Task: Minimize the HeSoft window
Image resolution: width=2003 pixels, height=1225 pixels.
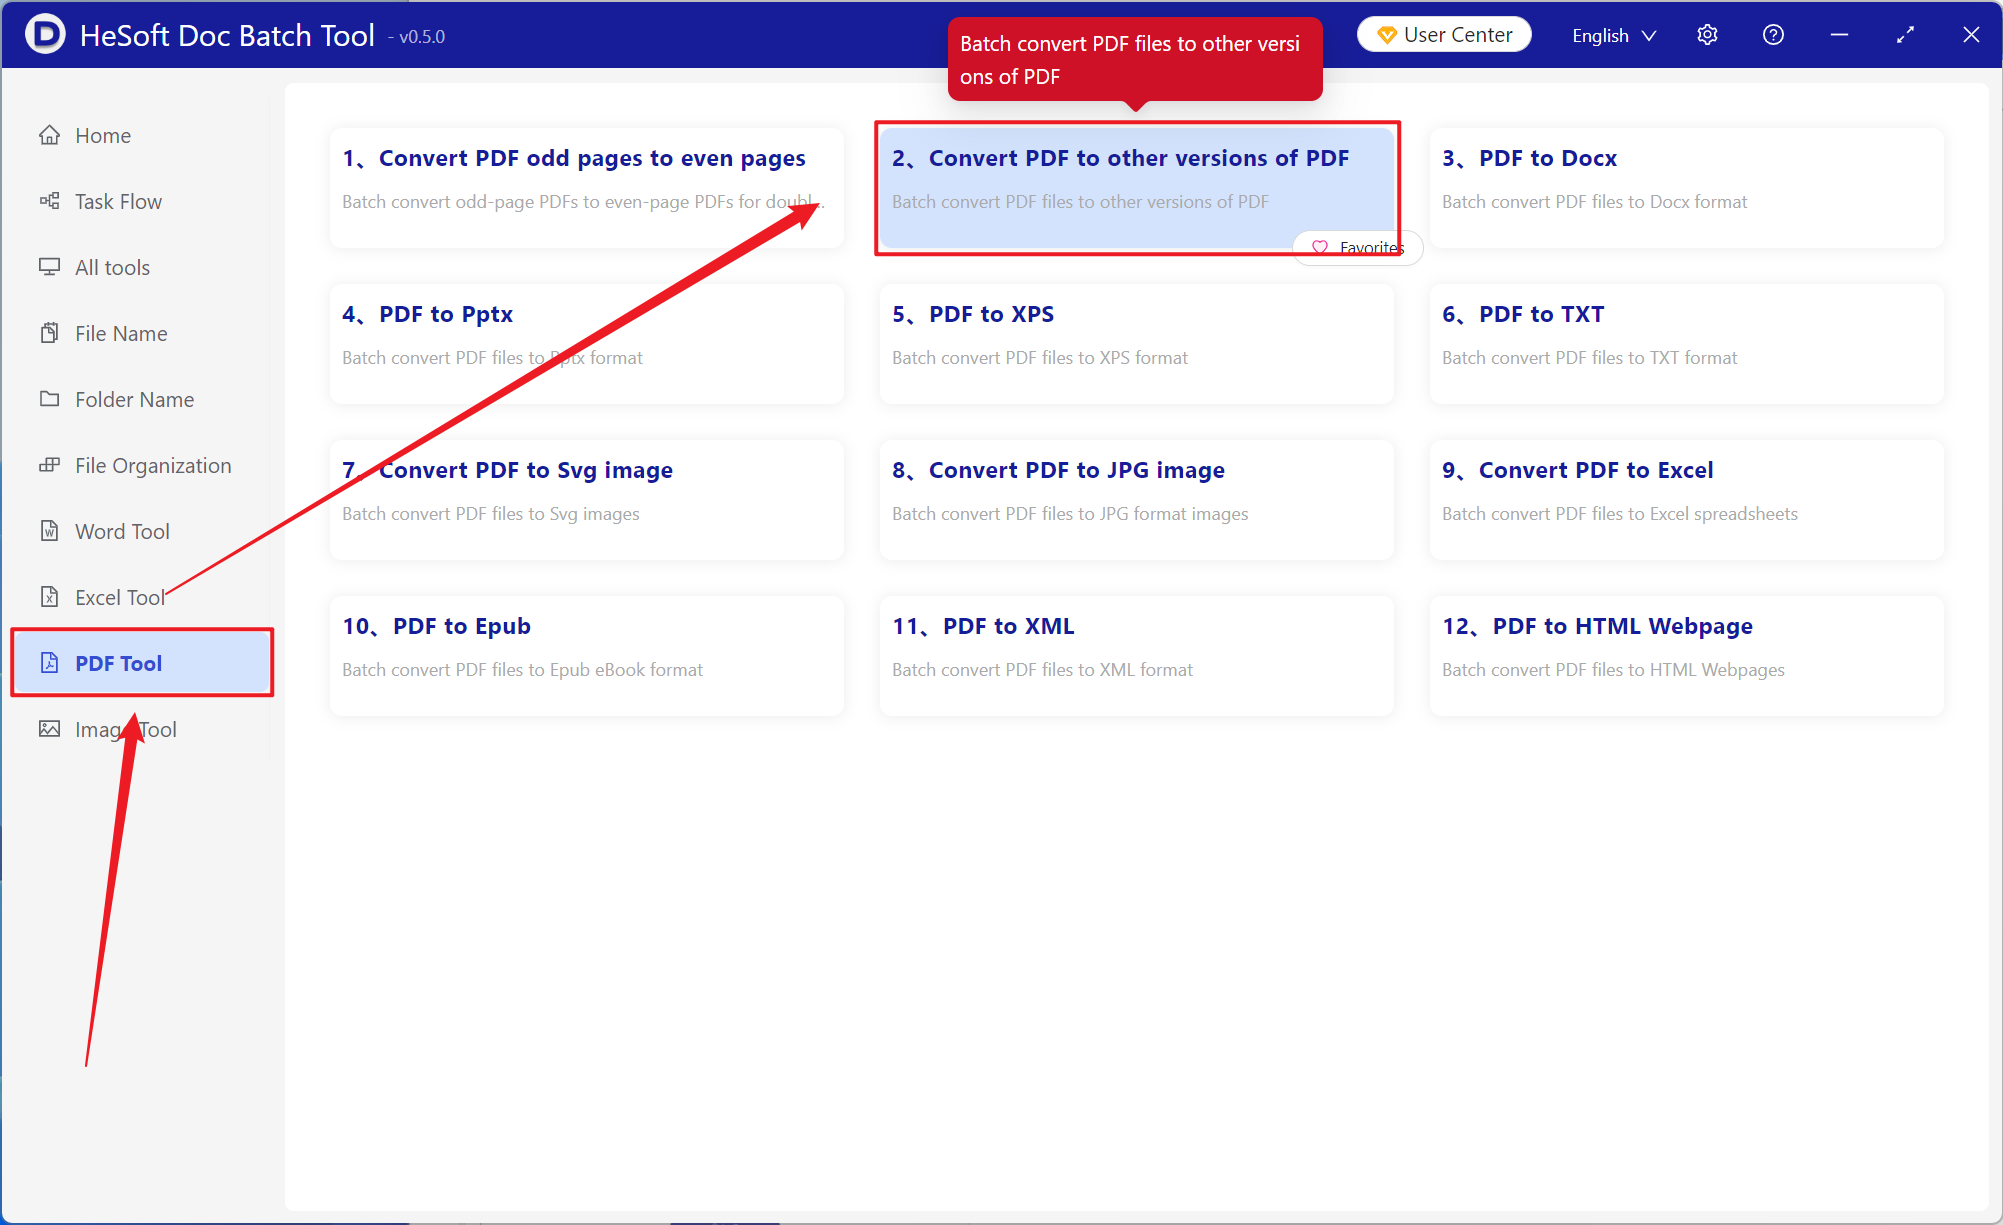Action: point(1839,35)
